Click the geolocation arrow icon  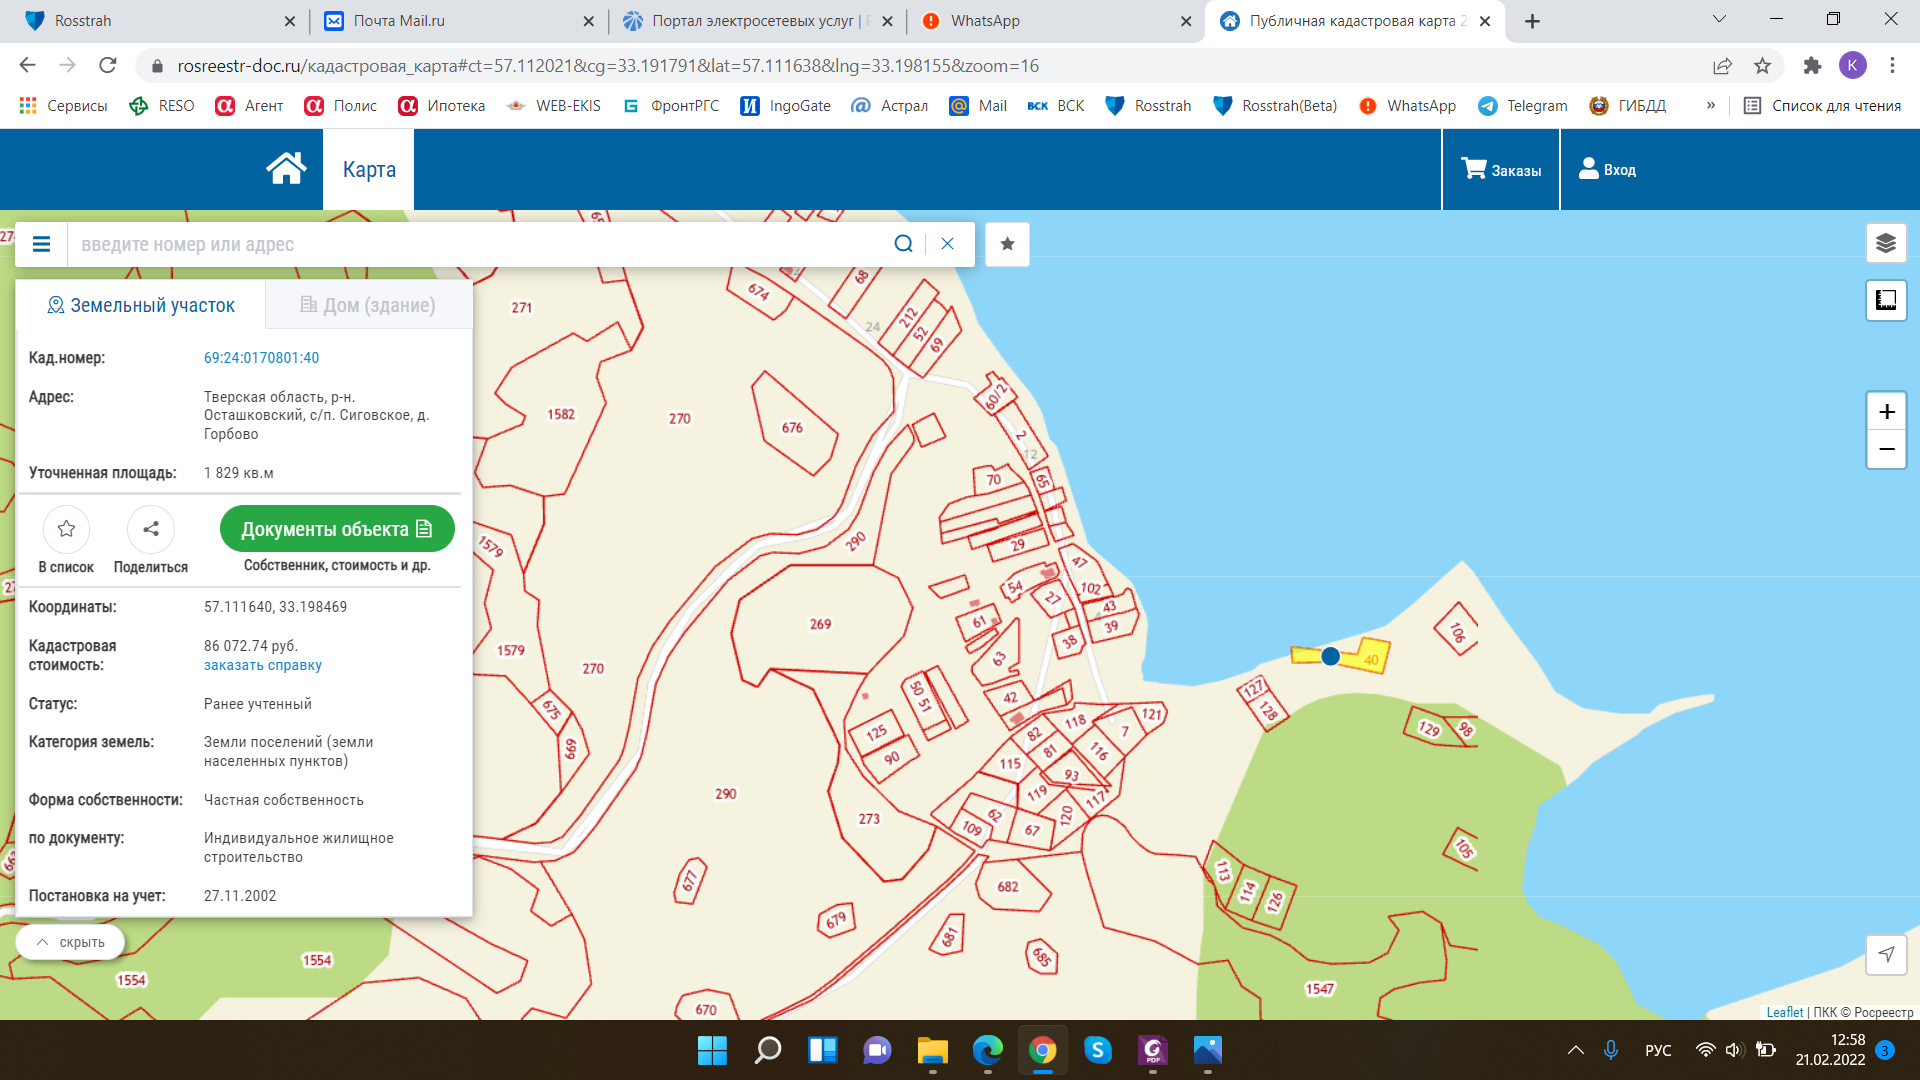(x=1886, y=954)
